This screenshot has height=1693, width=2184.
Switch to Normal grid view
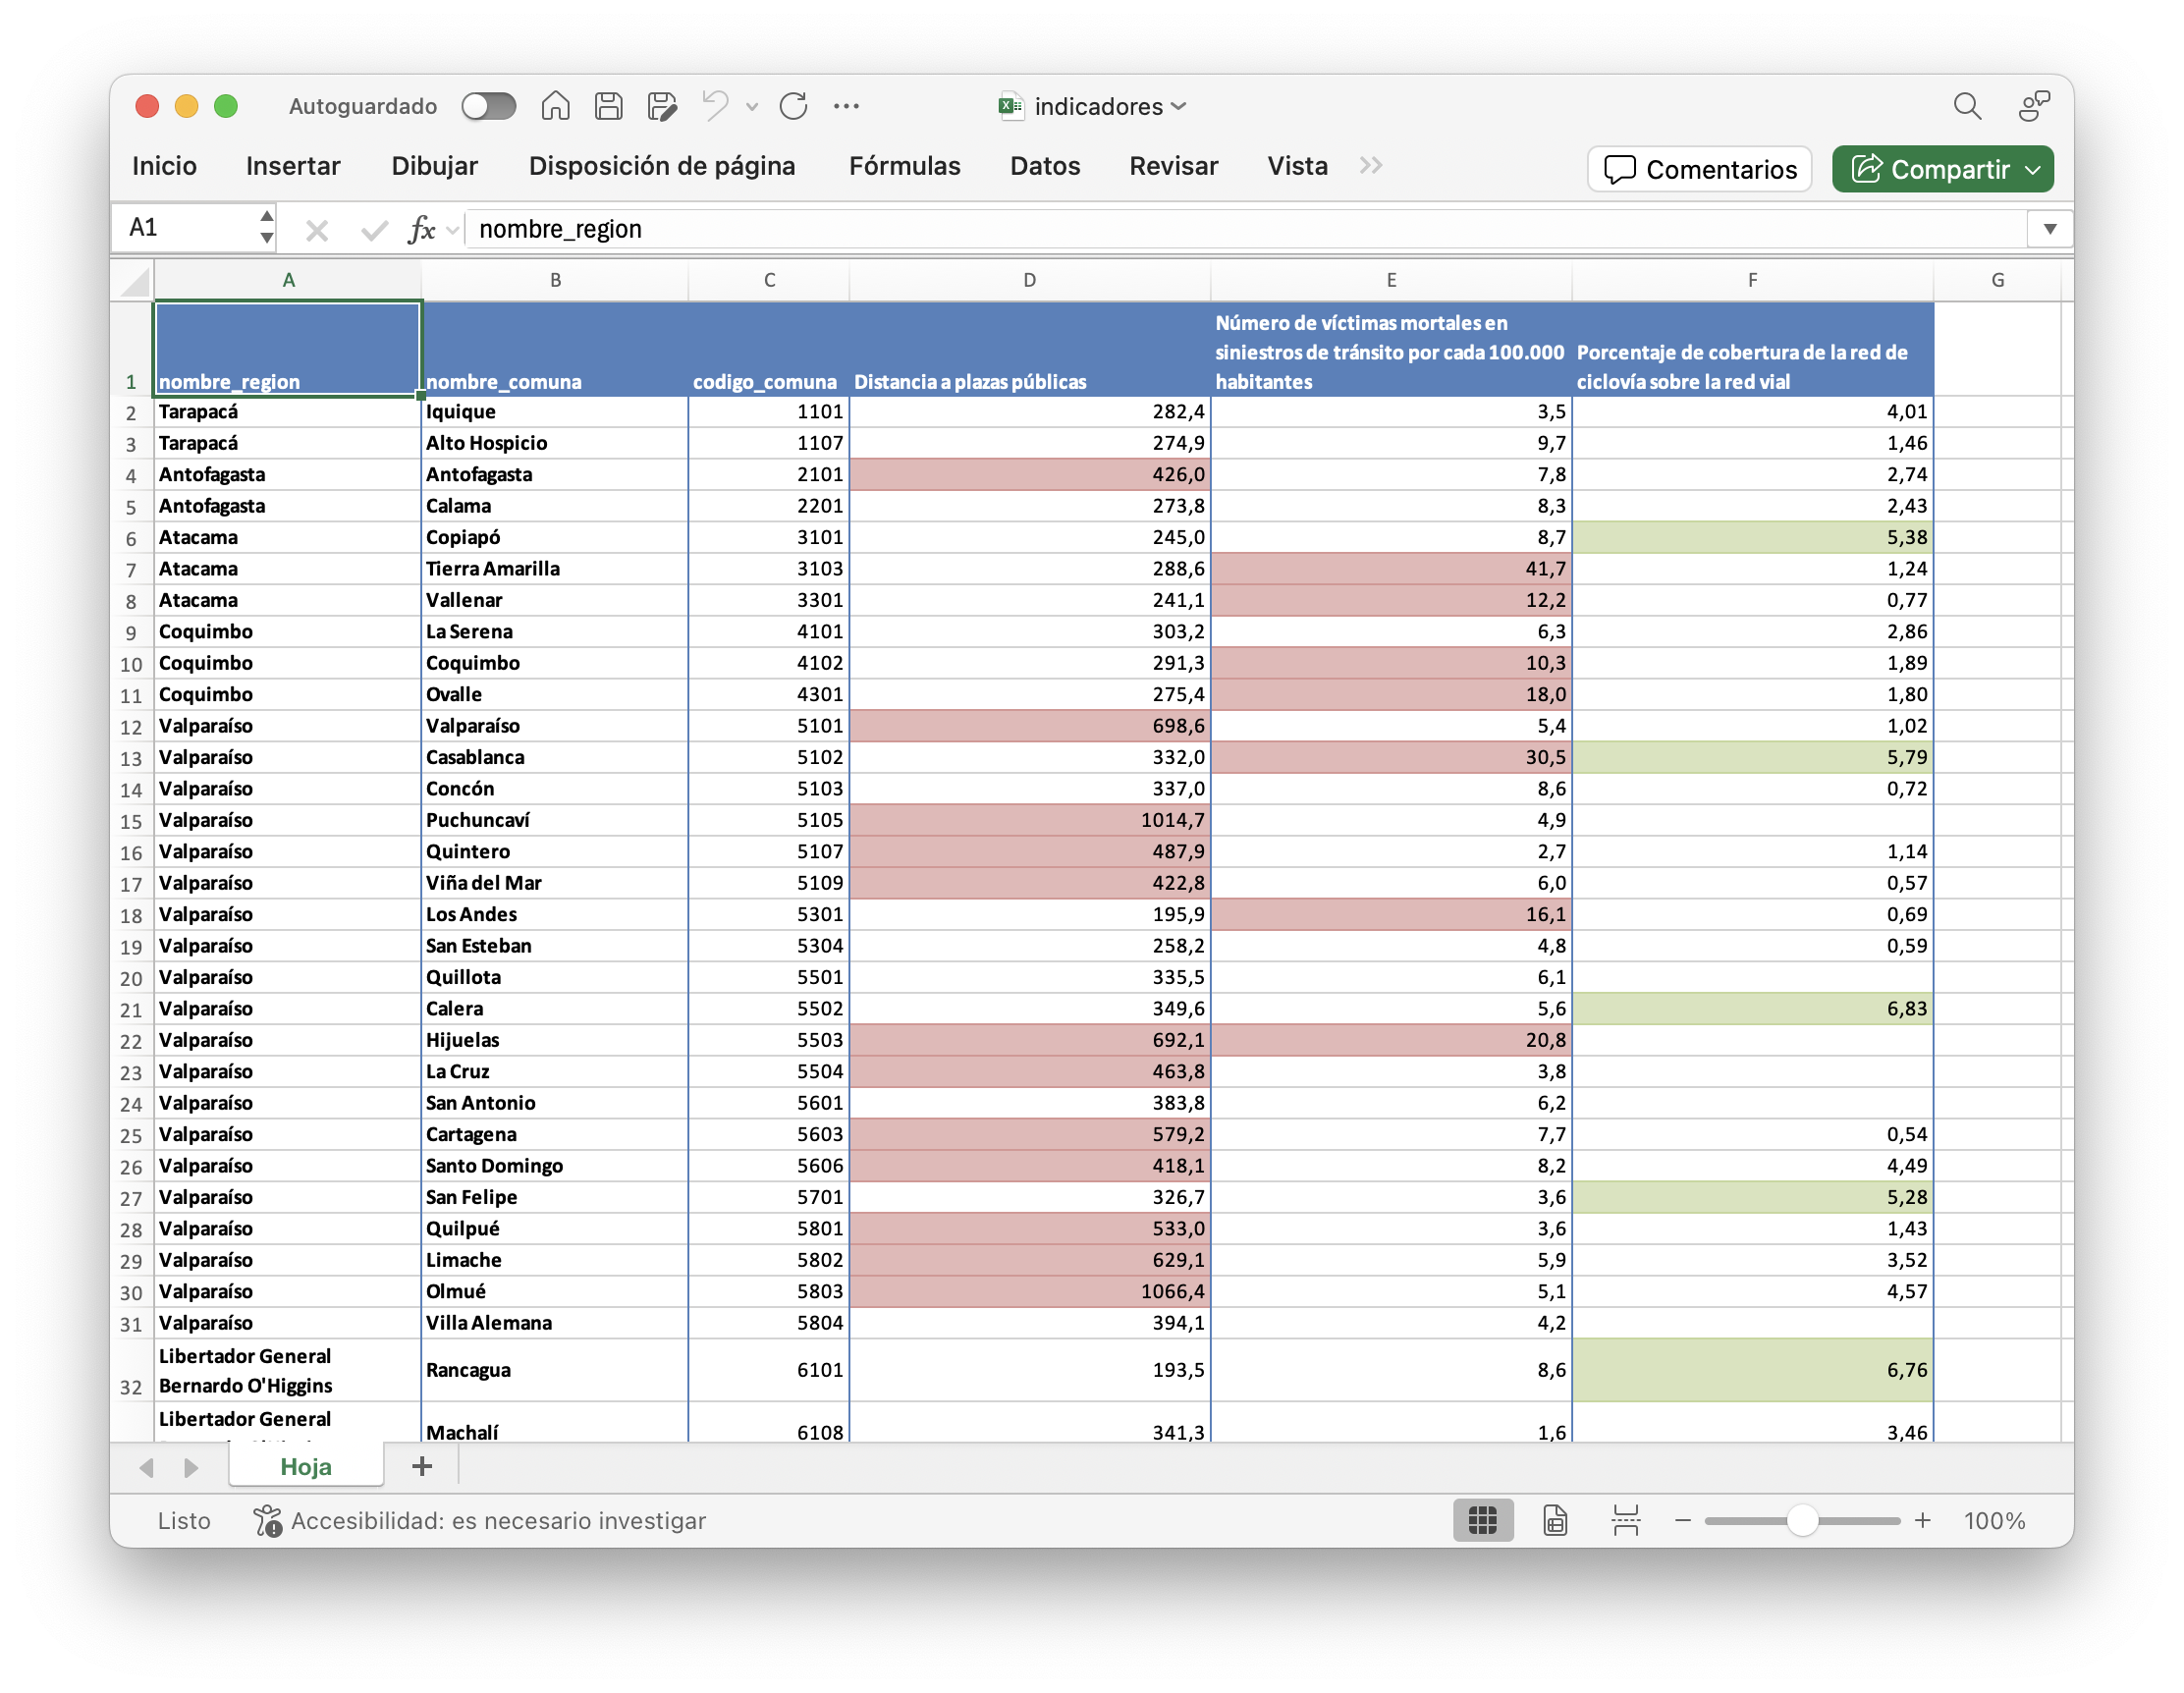coord(1482,1520)
